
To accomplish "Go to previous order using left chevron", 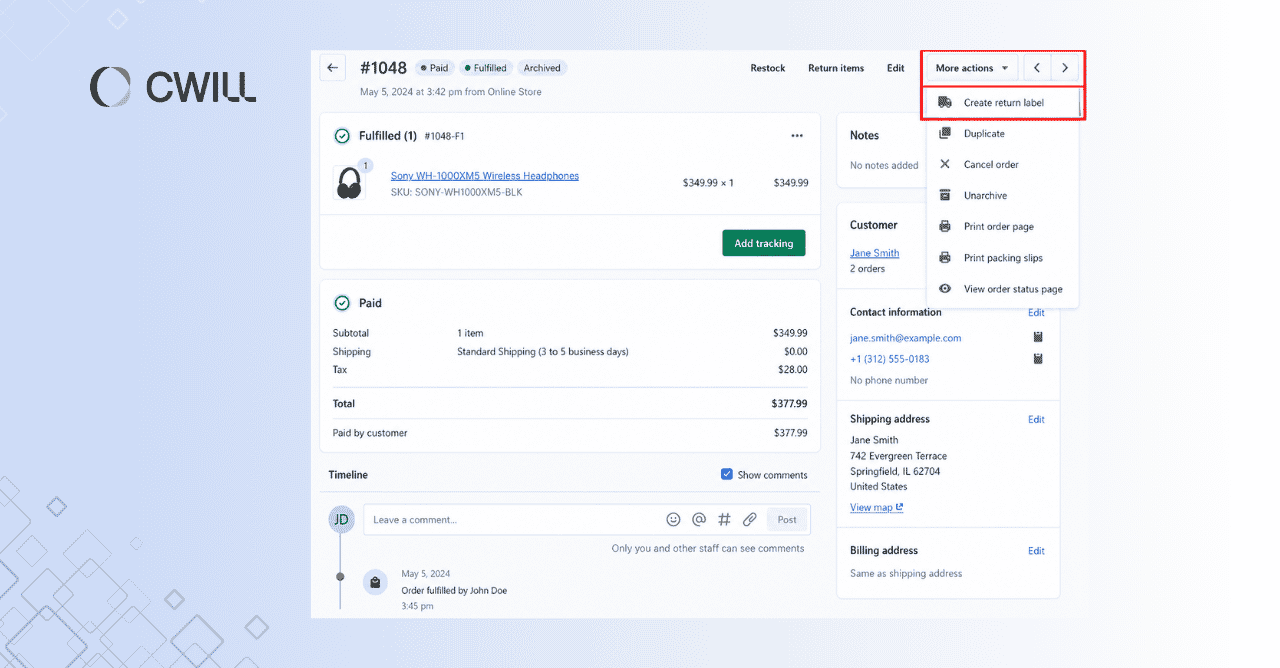I will pos(1037,68).
